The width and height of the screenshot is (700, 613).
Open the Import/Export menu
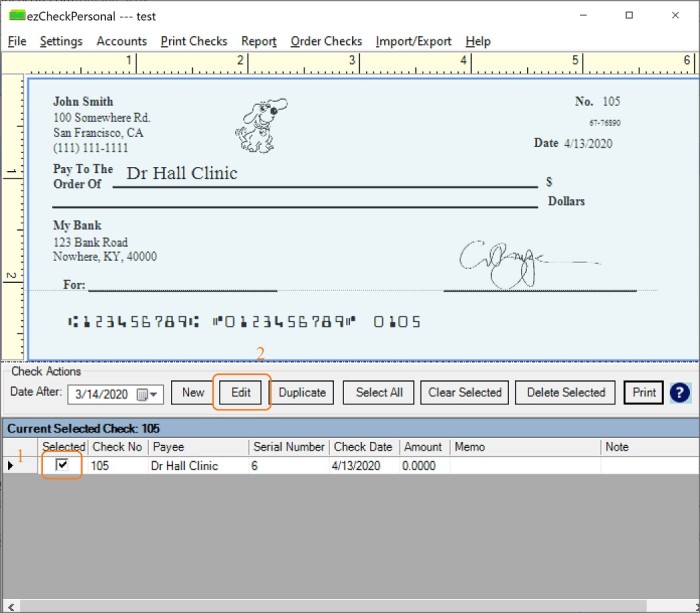click(x=413, y=41)
